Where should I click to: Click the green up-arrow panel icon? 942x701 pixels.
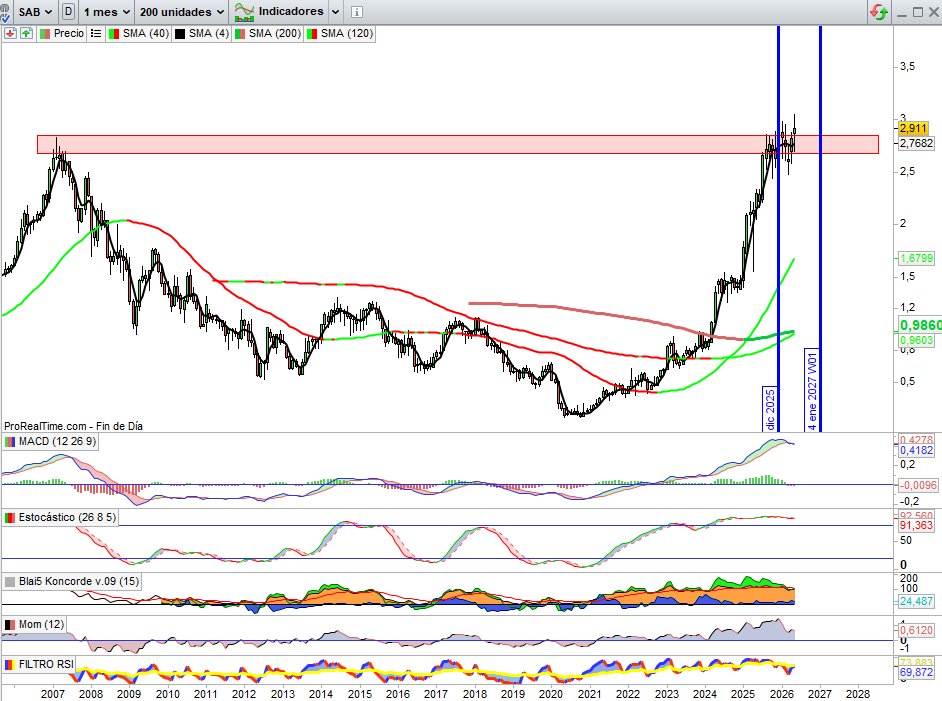click(x=26, y=34)
